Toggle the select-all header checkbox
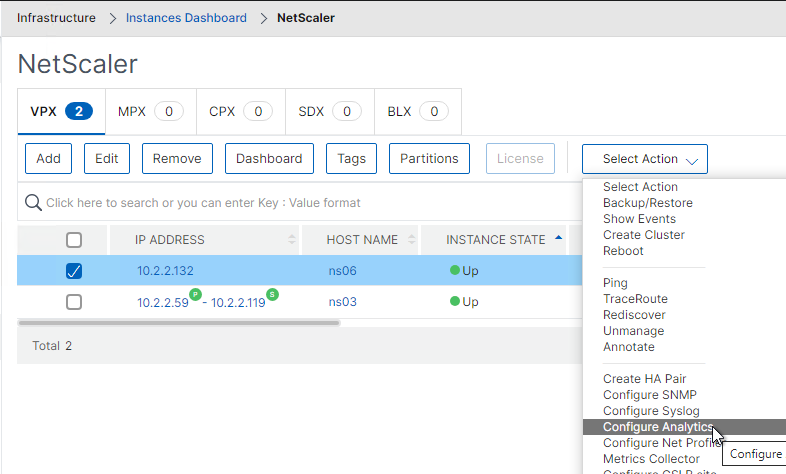 point(74,240)
